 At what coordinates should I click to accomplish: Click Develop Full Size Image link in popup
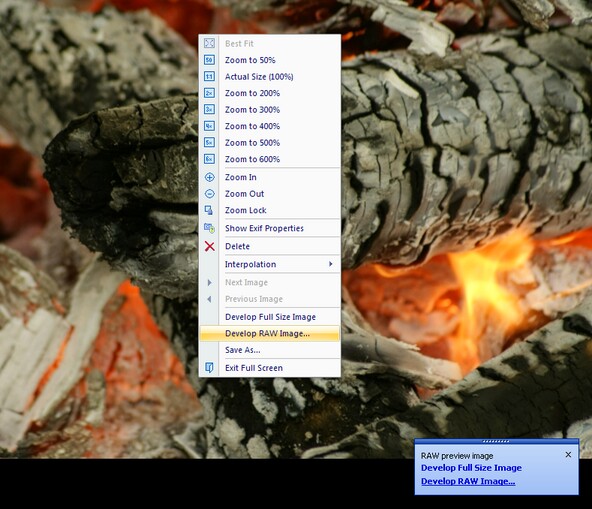pos(471,468)
